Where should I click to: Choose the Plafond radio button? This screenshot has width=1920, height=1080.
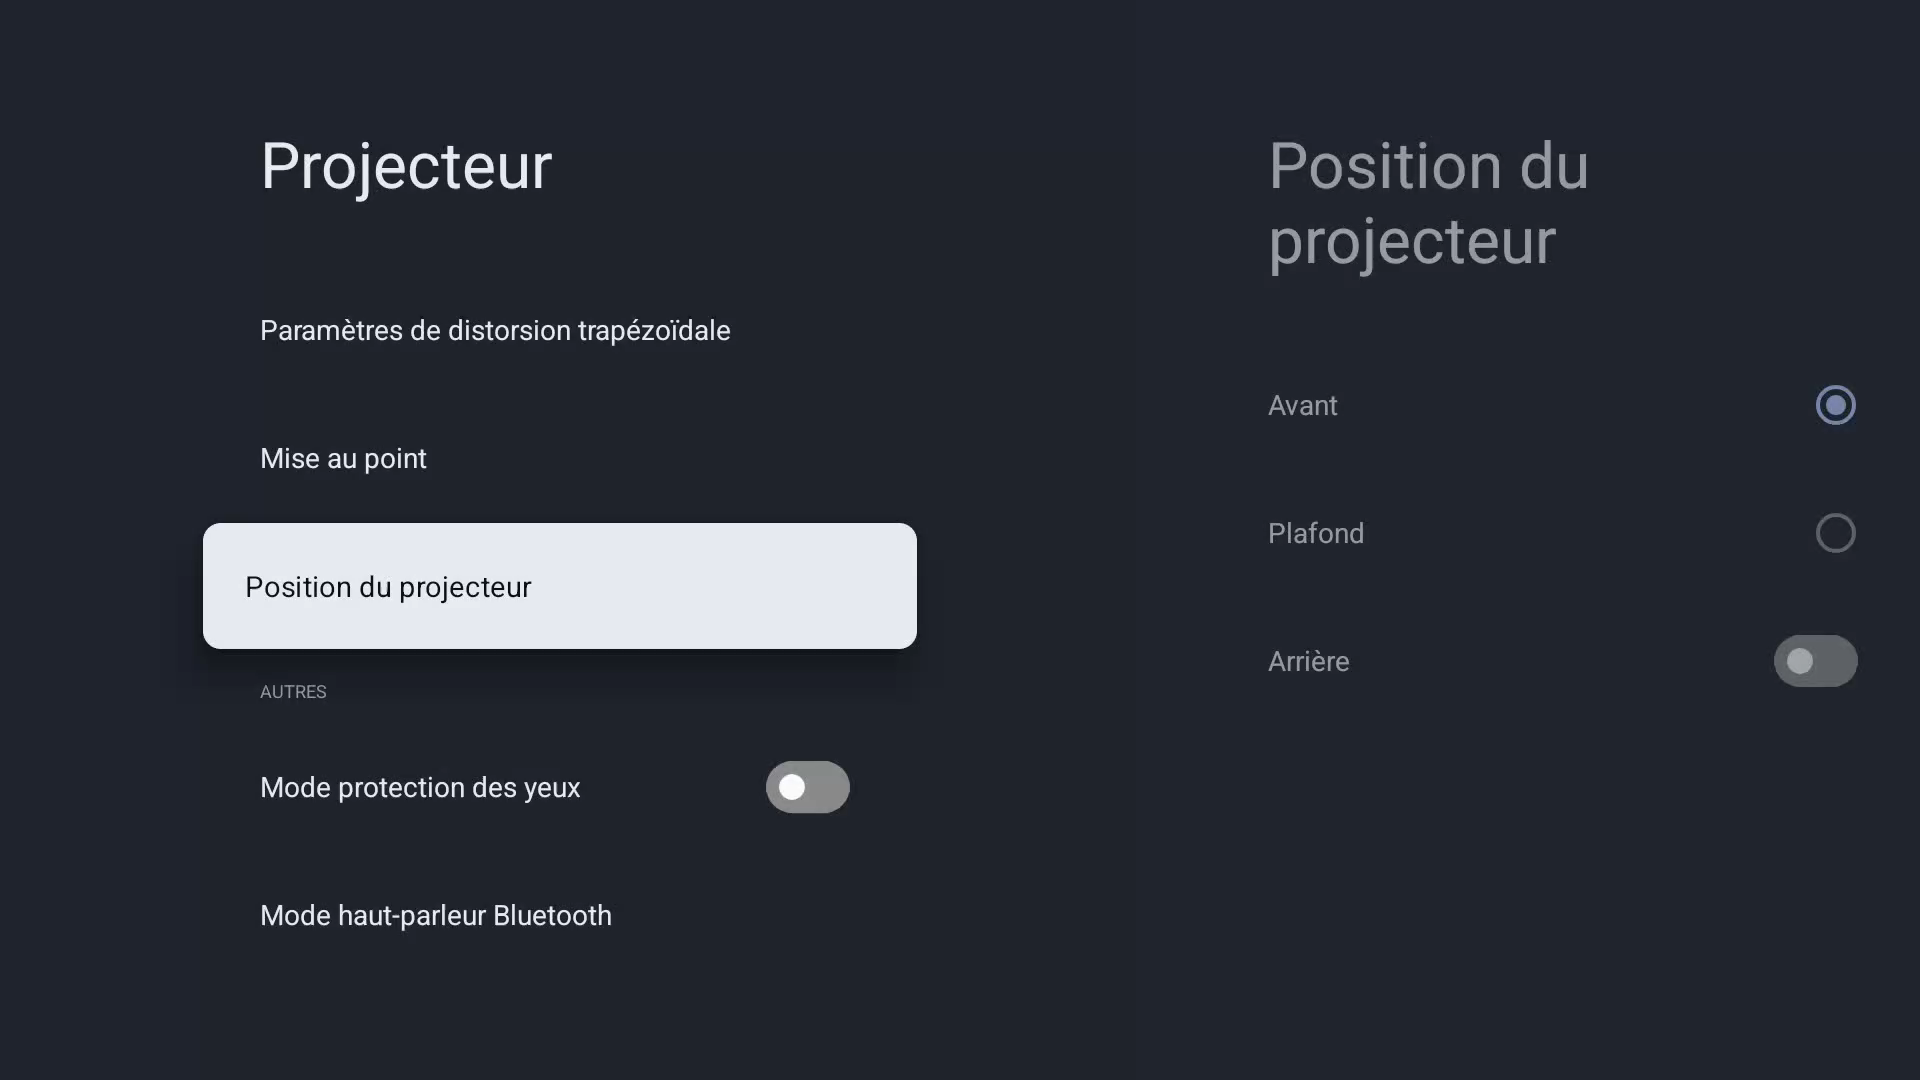(1835, 533)
